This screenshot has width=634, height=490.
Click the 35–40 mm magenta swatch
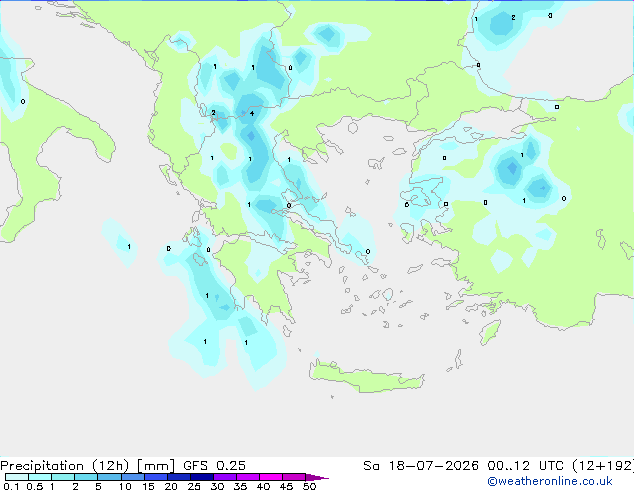(x=247, y=477)
